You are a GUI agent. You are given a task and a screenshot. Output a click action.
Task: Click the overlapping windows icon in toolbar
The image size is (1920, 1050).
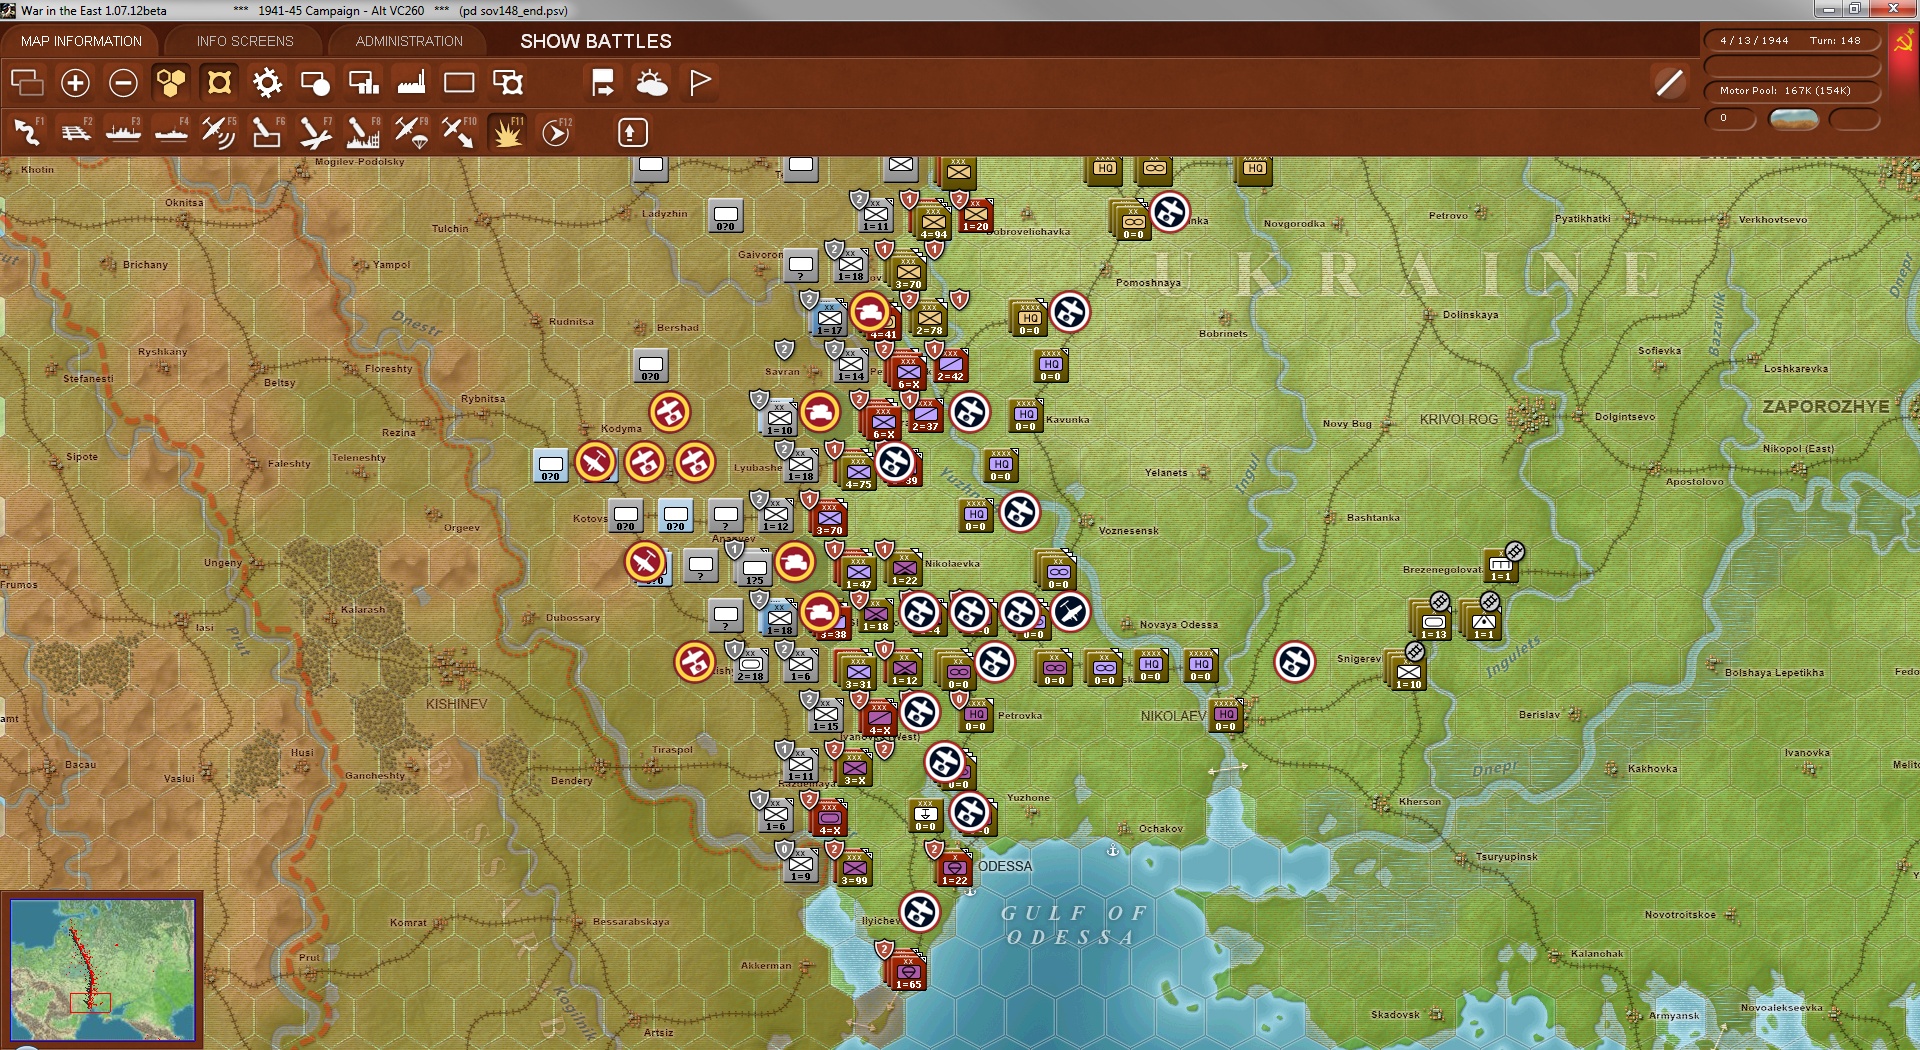tap(27, 83)
